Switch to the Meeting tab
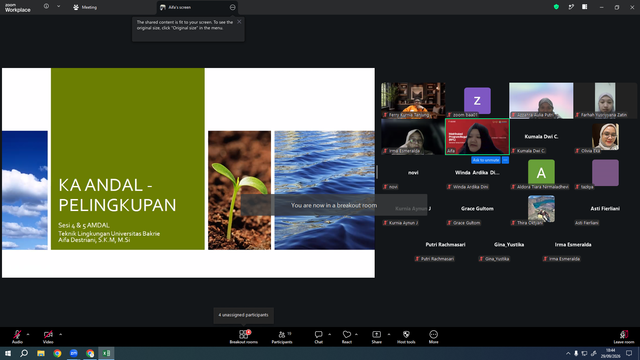The image size is (640, 360). pos(85,7)
